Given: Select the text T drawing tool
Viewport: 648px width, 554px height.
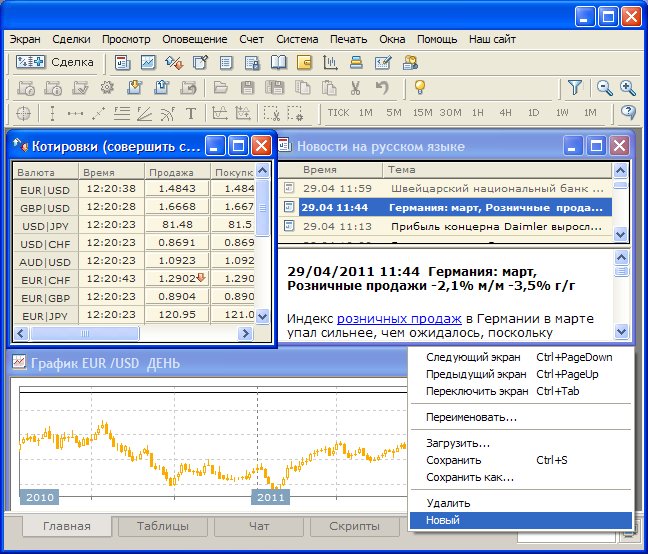Looking at the screenshot, I should tap(190, 113).
